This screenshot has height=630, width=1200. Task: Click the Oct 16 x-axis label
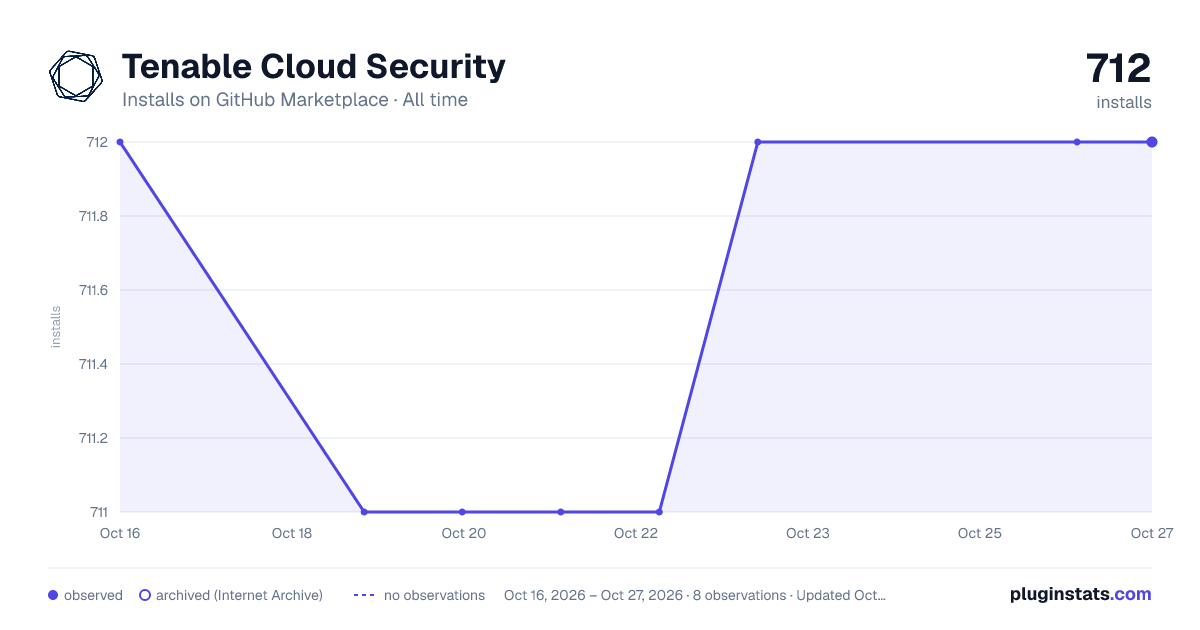pyautogui.click(x=120, y=533)
